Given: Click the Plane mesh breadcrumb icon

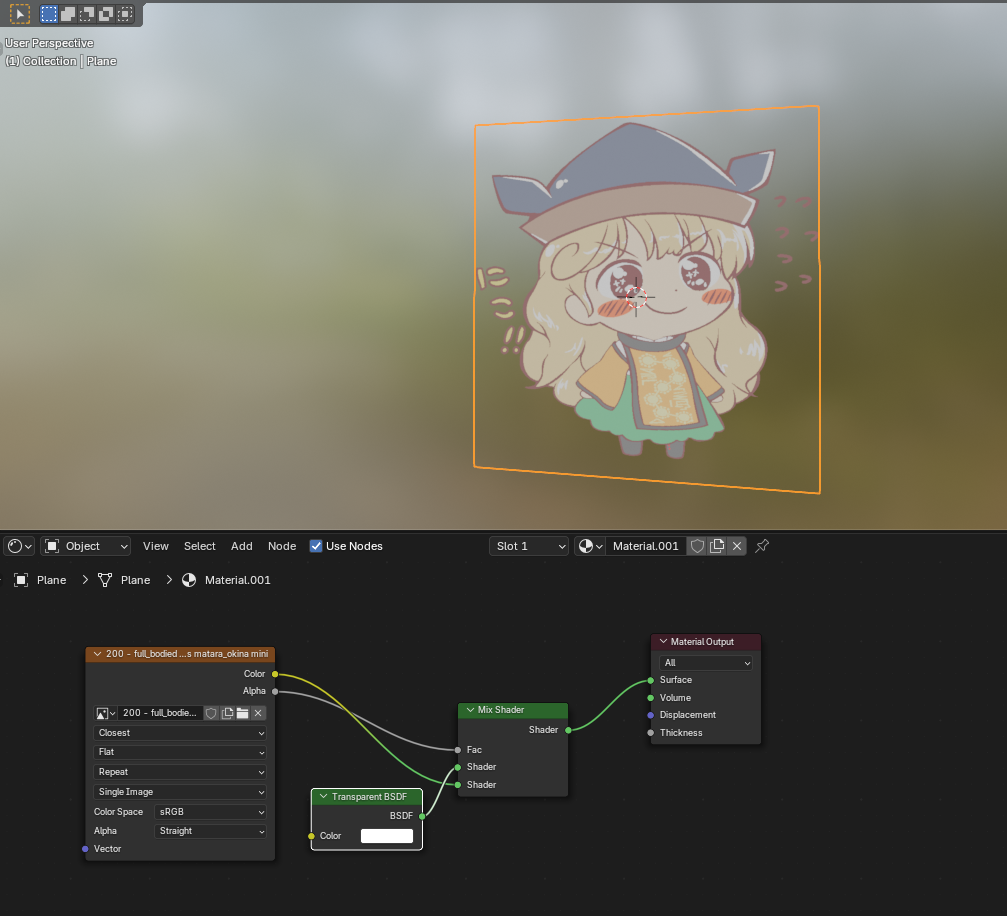Looking at the screenshot, I should tap(105, 580).
